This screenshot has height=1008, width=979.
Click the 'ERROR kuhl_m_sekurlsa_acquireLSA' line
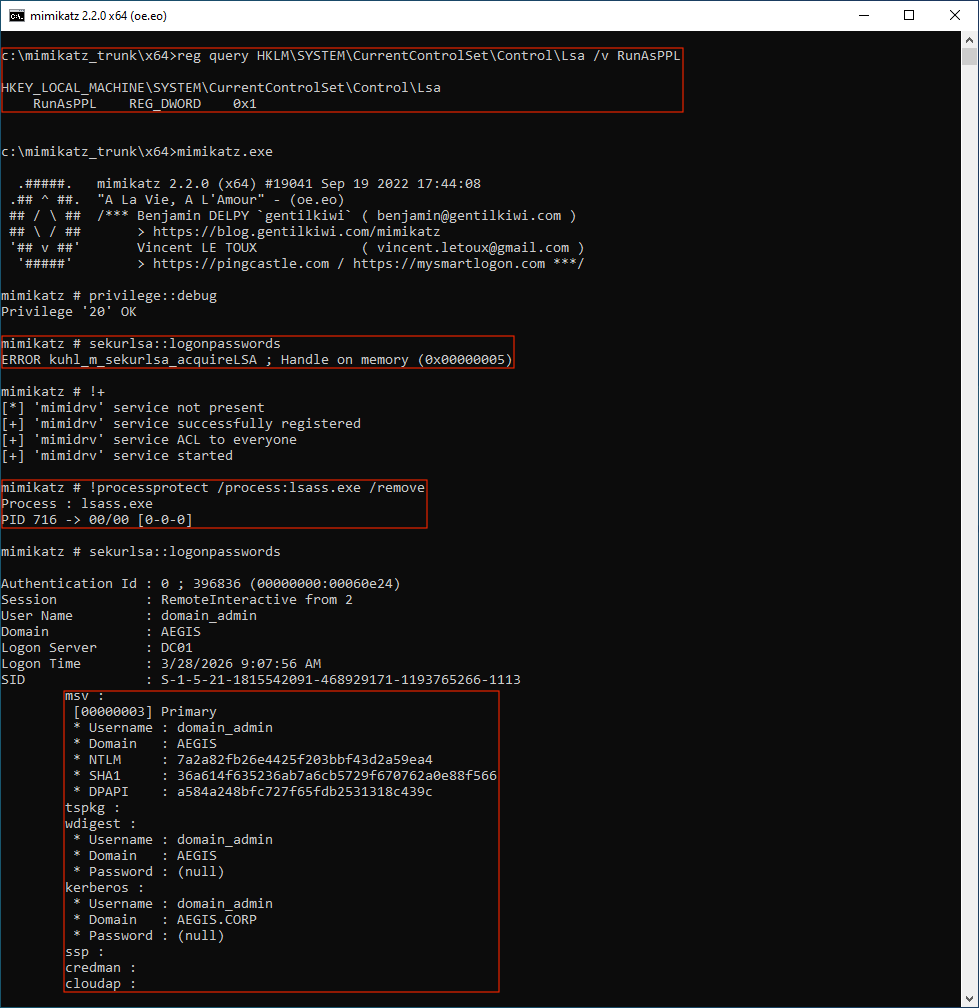(256, 360)
